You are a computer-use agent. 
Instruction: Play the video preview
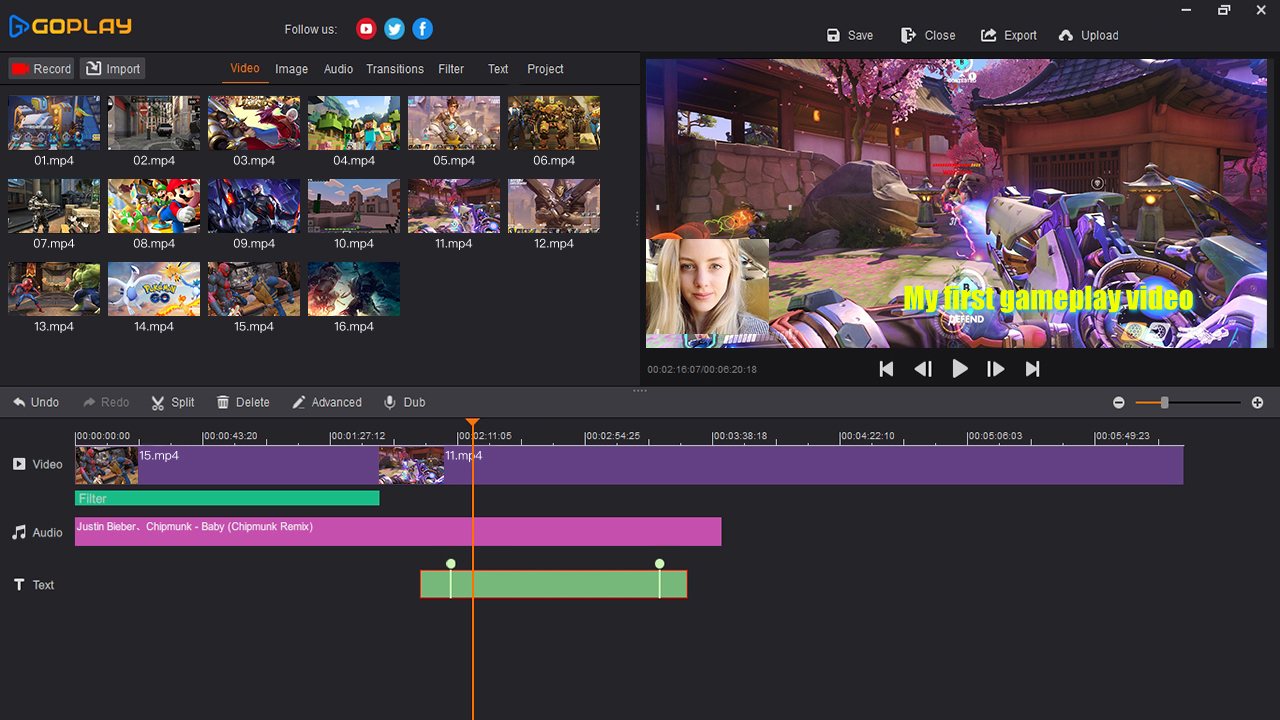[959, 368]
